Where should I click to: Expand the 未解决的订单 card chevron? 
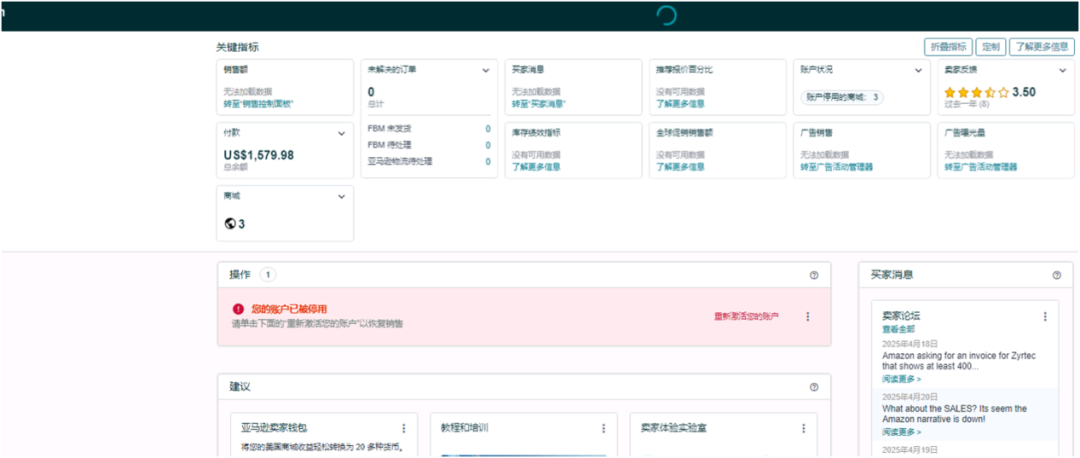[486, 70]
